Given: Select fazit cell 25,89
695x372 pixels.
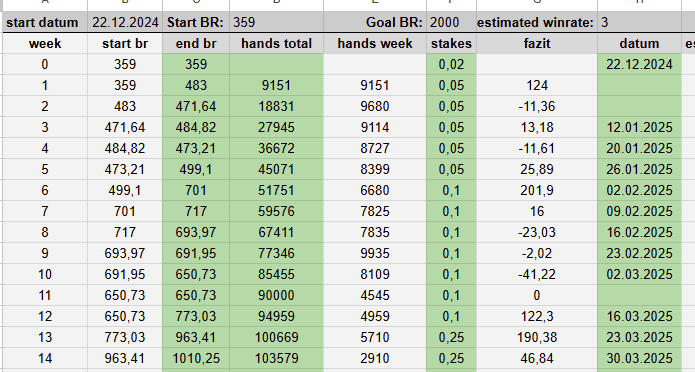Looking at the screenshot, I should click(x=537, y=169).
